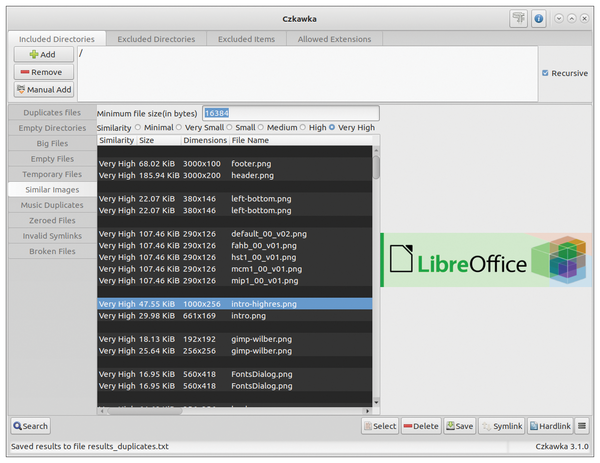Image resolution: width=600 pixels, height=463 pixels.
Task: Click the Symlink button
Action: [x=502, y=426]
